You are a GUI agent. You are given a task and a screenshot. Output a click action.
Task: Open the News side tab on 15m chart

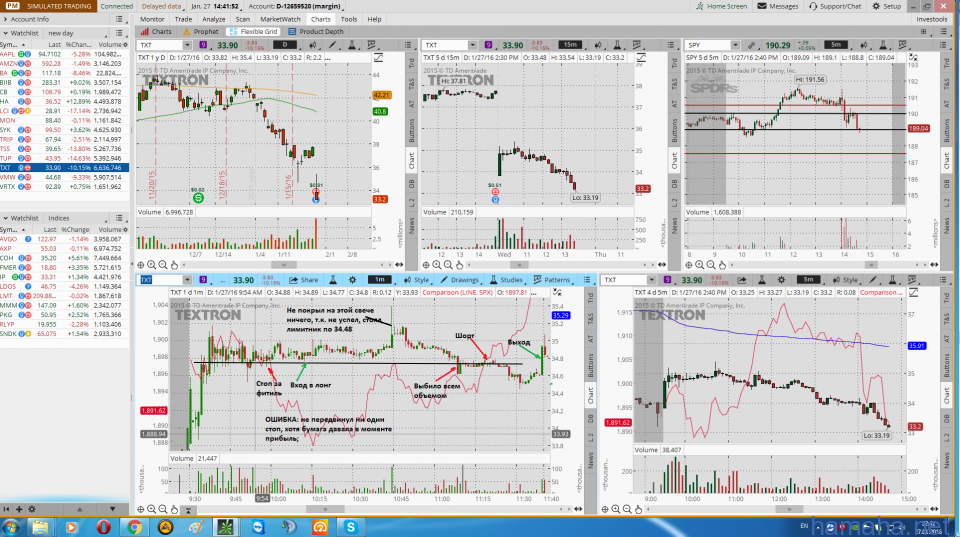pos(675,227)
